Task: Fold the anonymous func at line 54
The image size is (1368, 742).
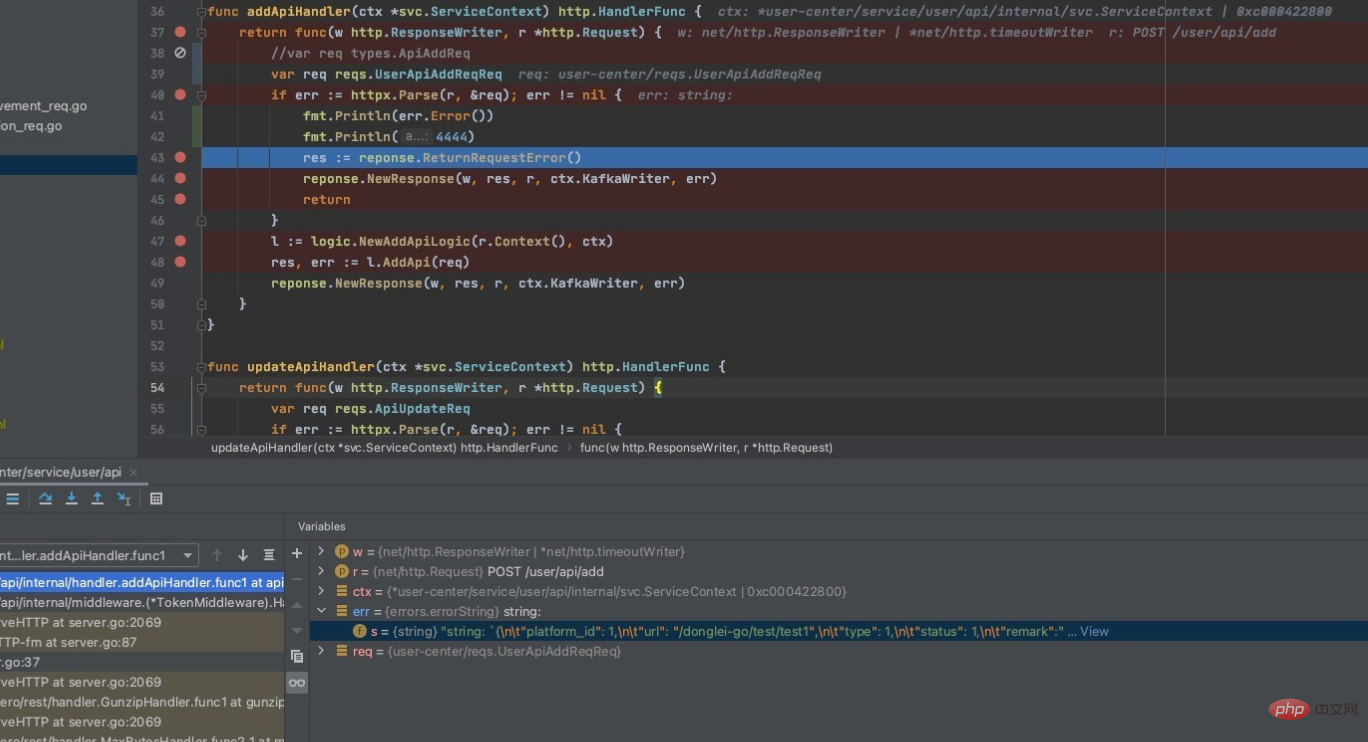Action: coord(201,388)
